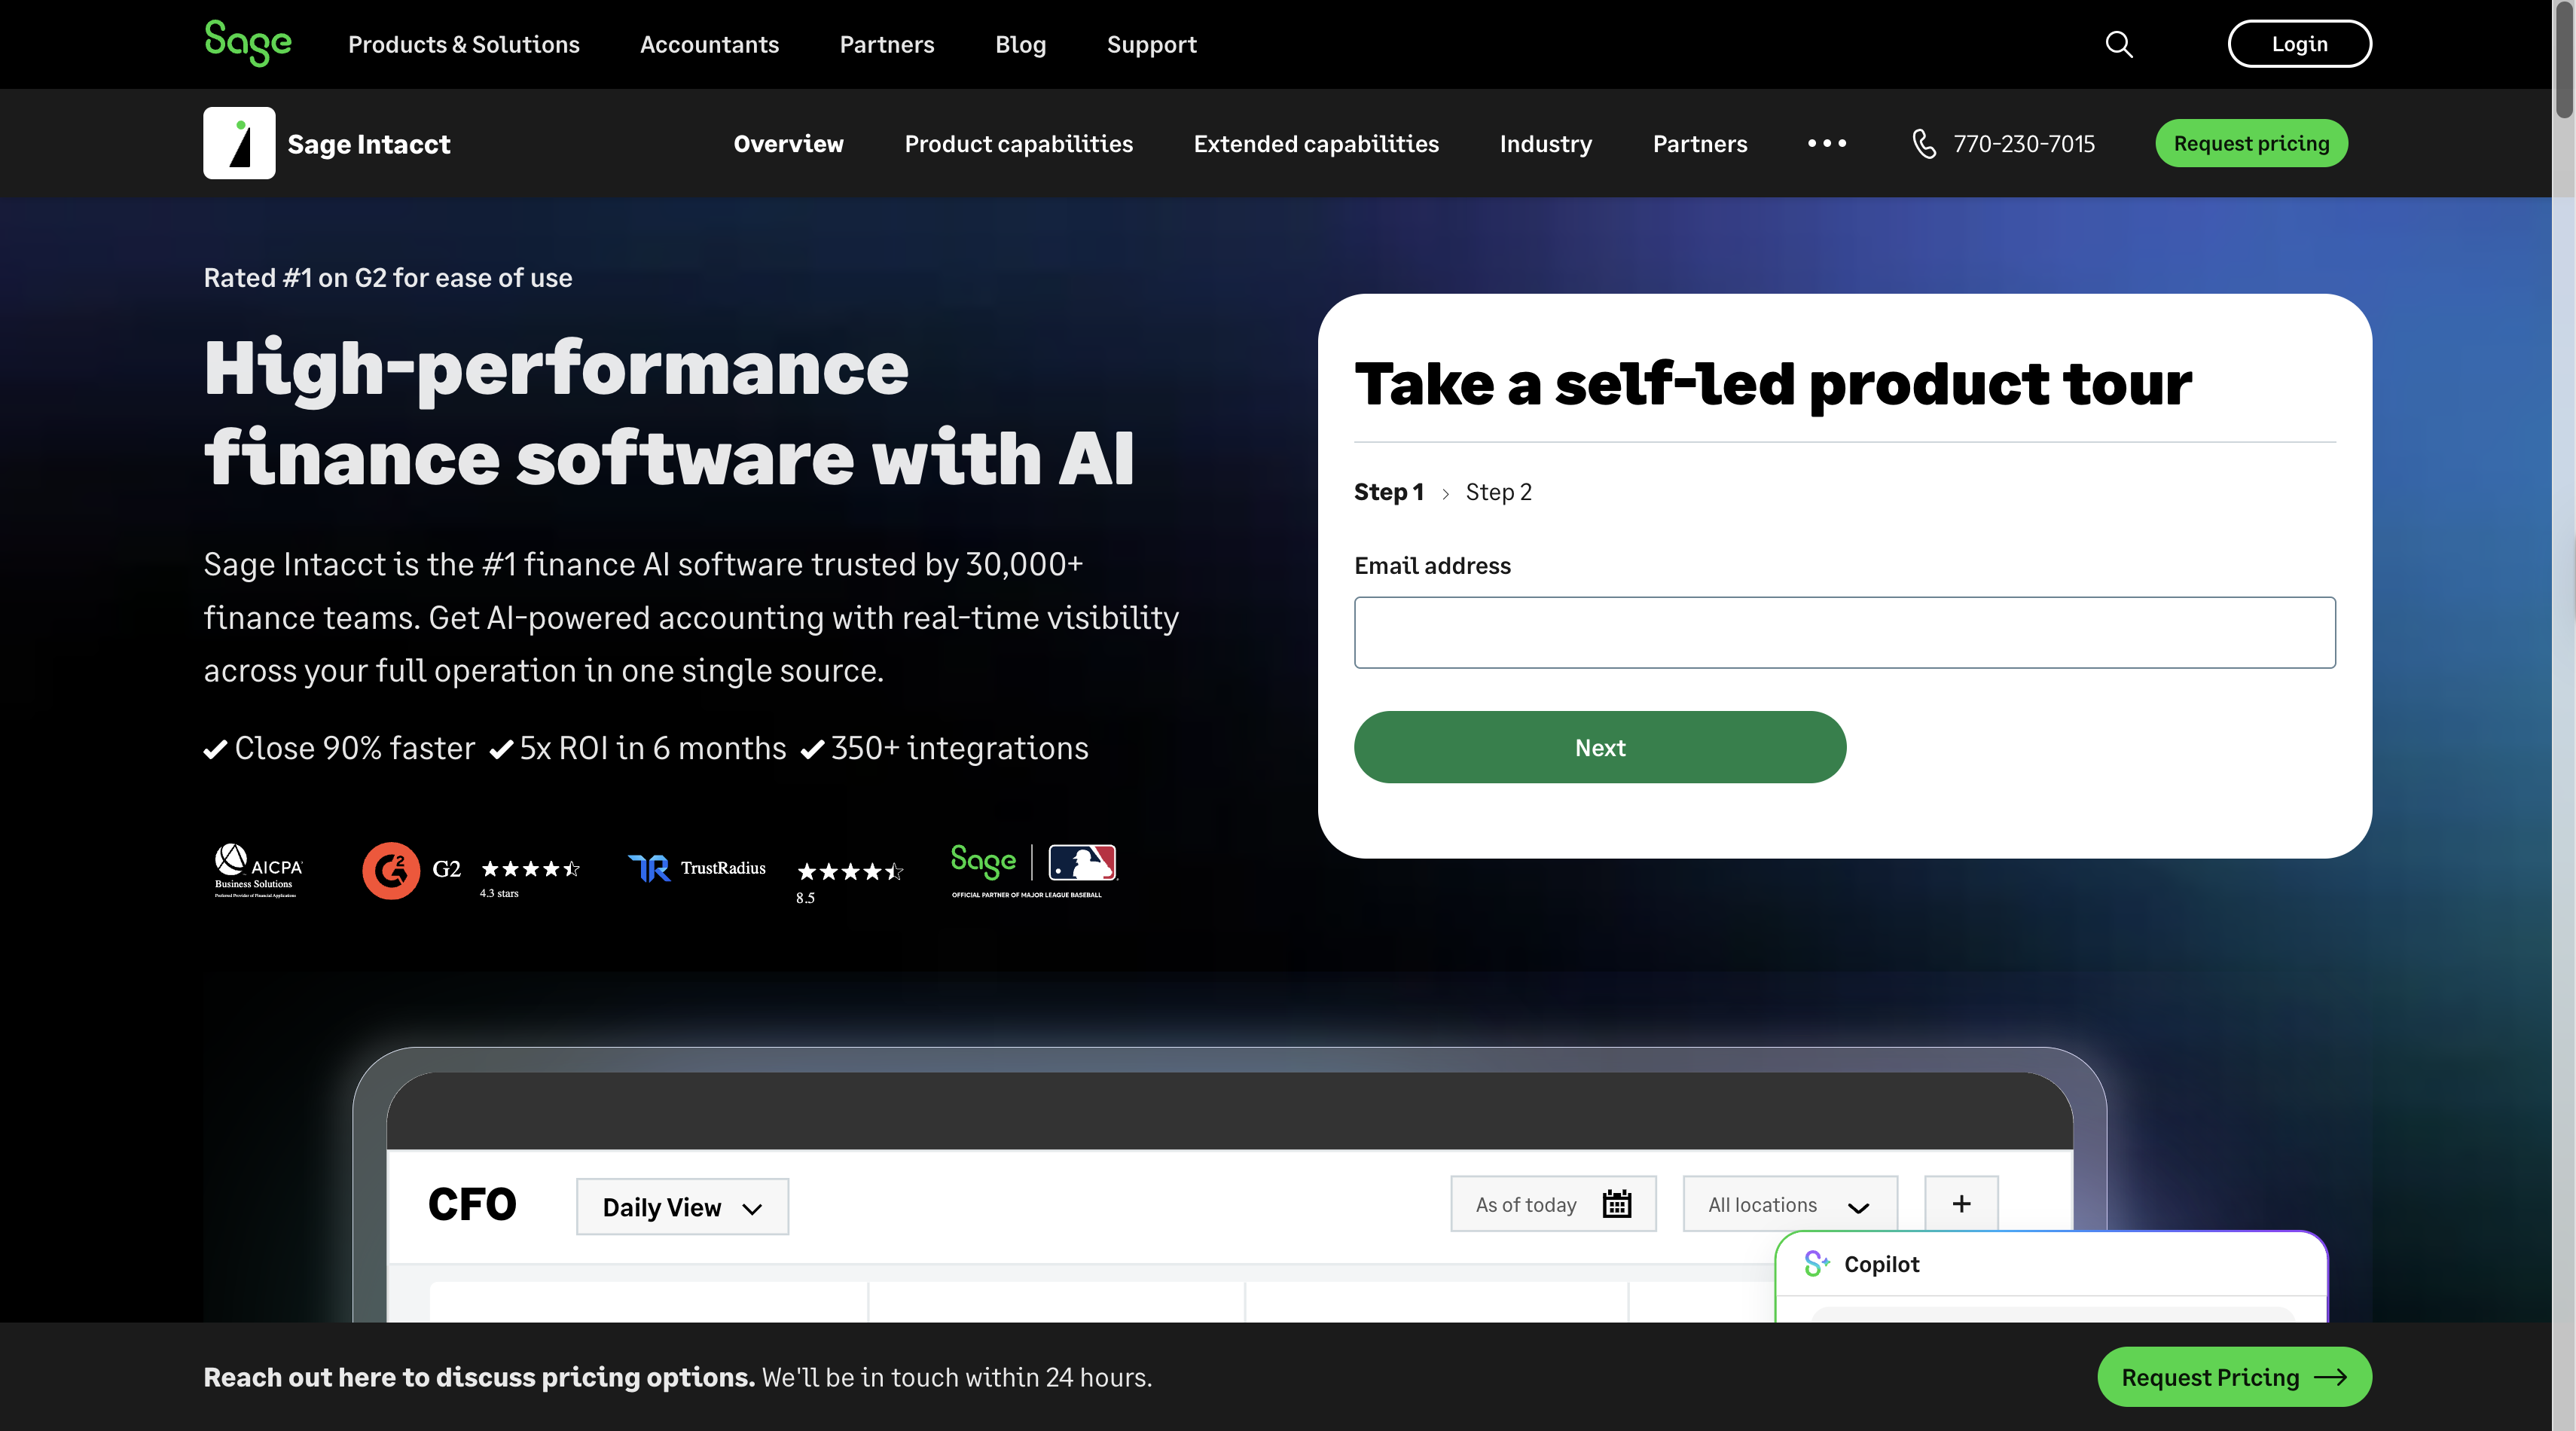Click the Email address input field
2576x1431 pixels.
(1844, 632)
